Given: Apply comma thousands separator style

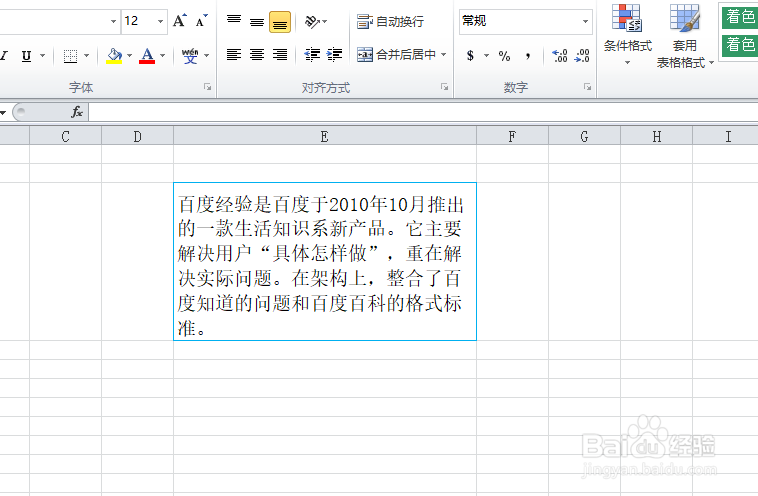Looking at the screenshot, I should coord(528,56).
